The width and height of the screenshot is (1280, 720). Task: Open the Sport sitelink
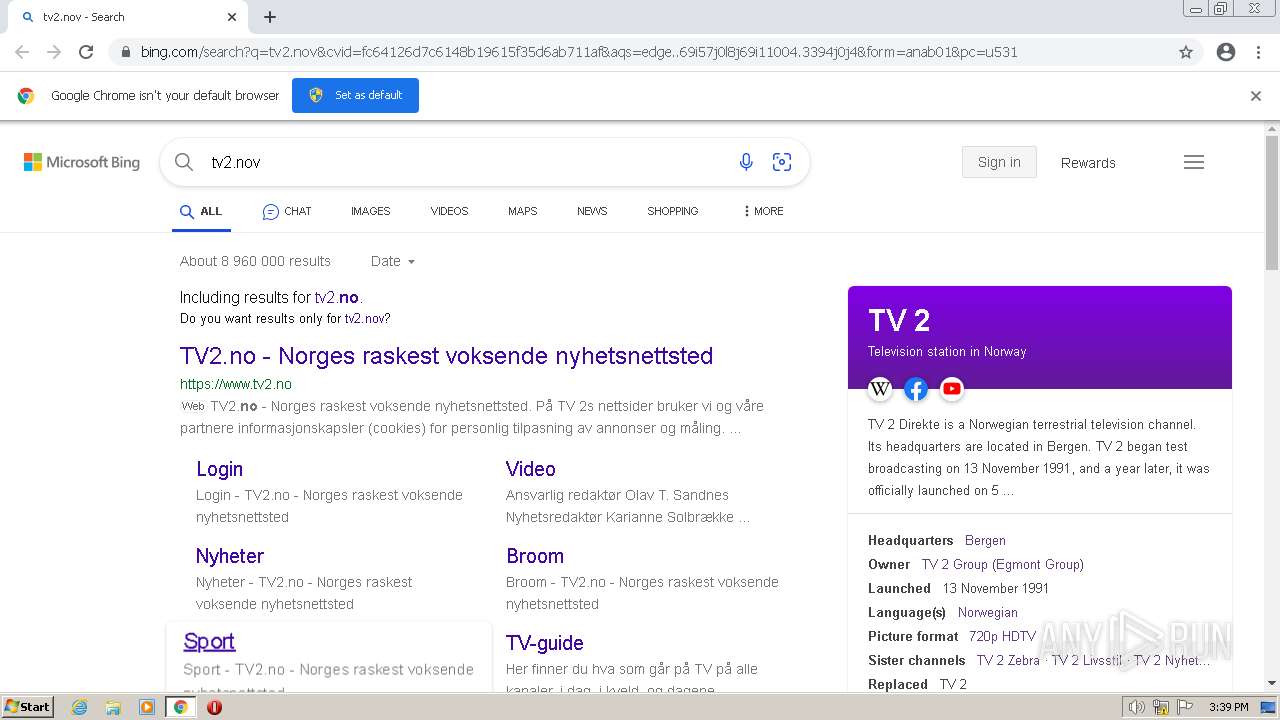pos(209,642)
